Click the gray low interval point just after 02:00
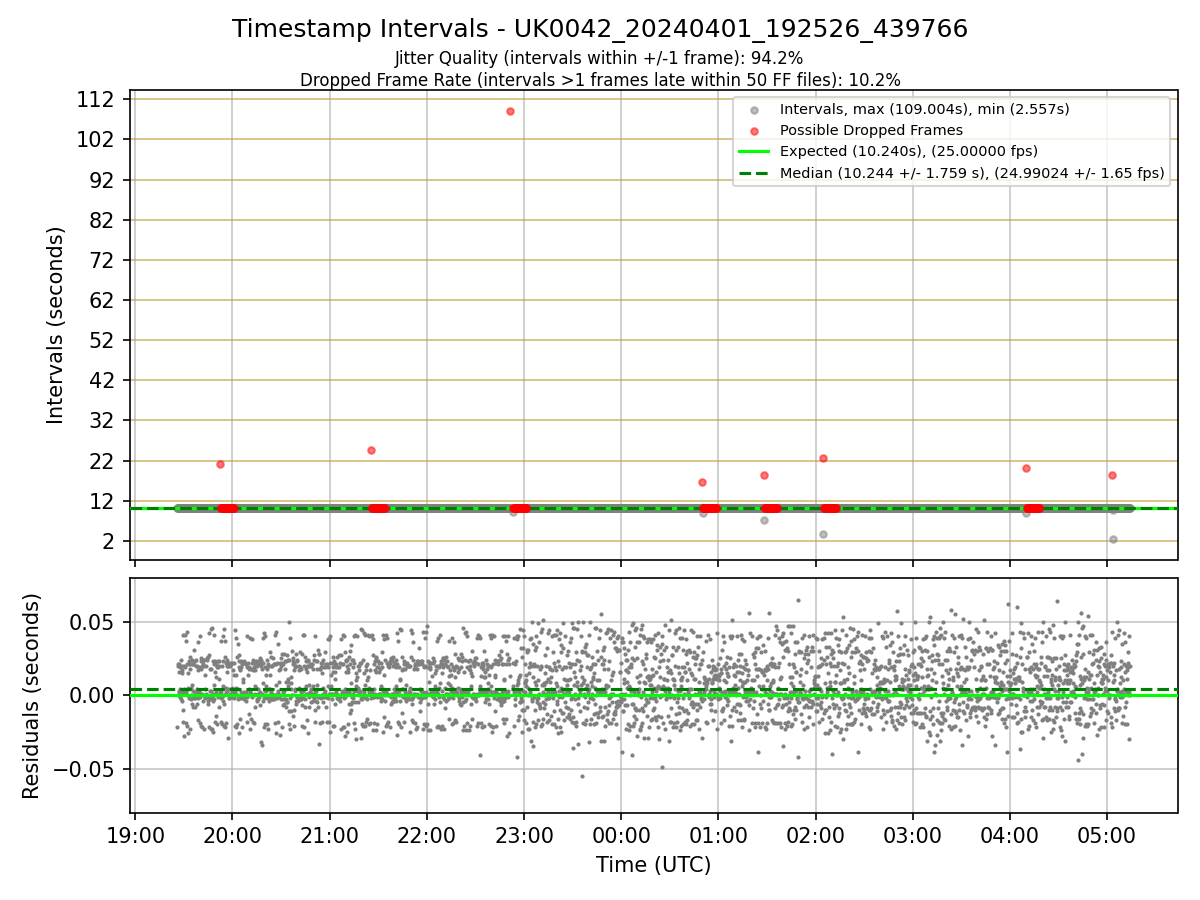The height and width of the screenshot is (900, 1200). pos(823,534)
